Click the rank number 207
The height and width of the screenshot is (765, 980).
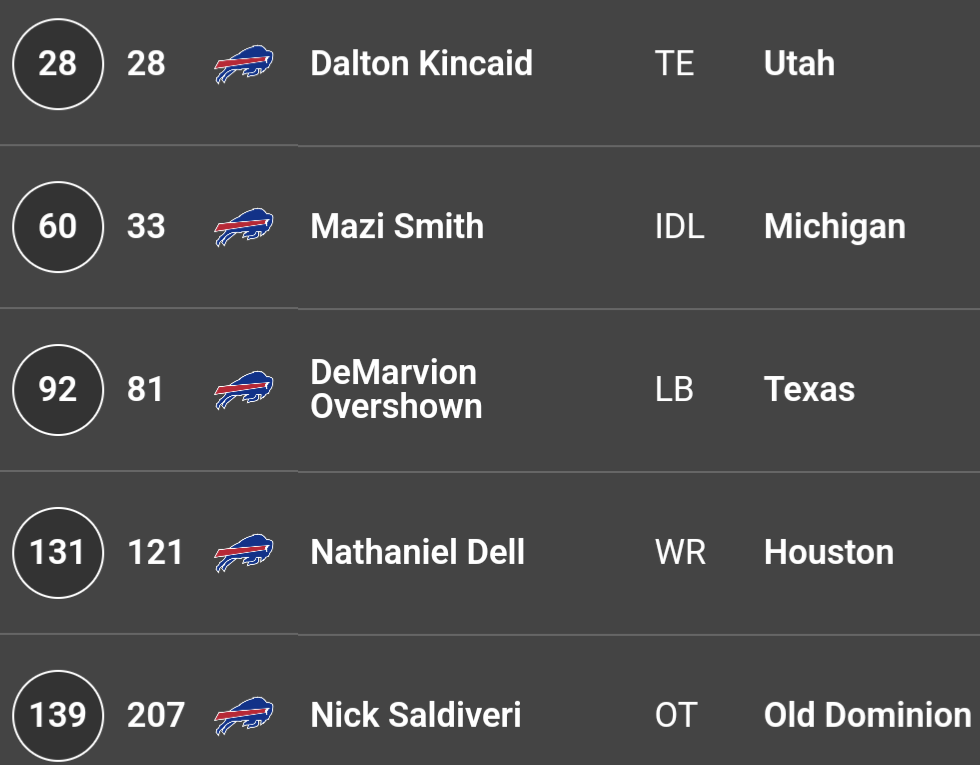click(x=156, y=715)
